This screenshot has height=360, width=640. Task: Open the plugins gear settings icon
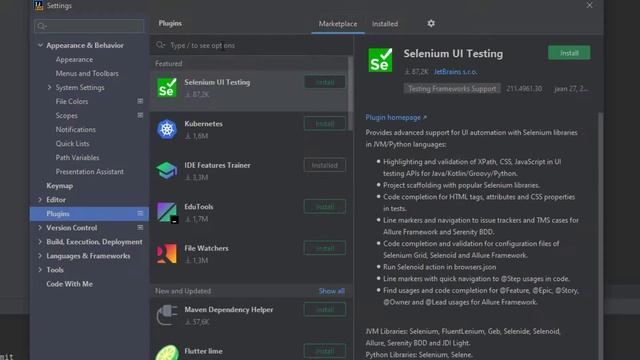pyautogui.click(x=431, y=24)
